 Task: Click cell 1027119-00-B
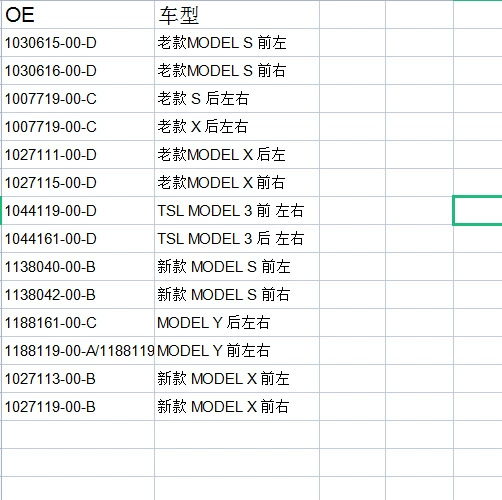click(x=78, y=407)
